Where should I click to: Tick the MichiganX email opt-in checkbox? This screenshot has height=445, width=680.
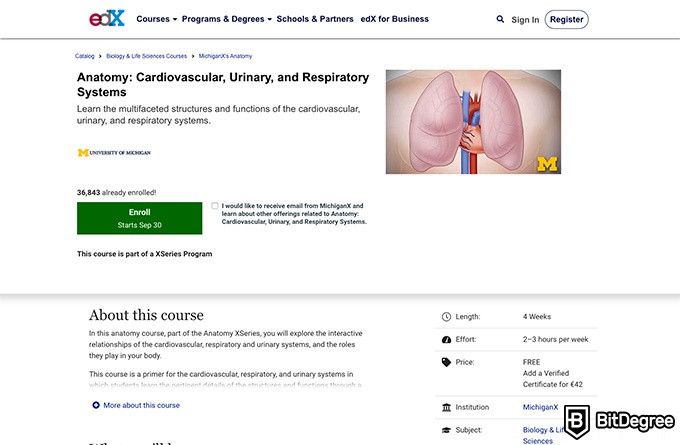click(215, 206)
